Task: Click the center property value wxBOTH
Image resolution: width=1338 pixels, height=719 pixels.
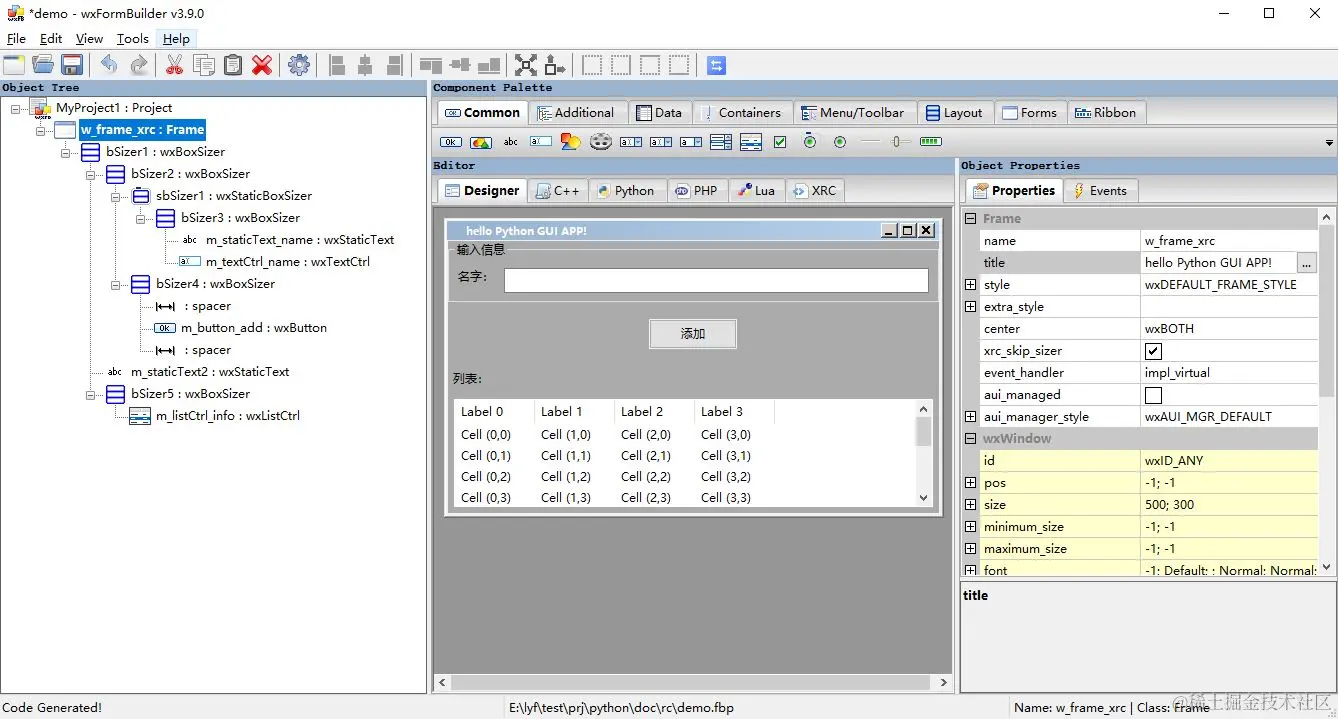Action: pyautogui.click(x=1229, y=329)
